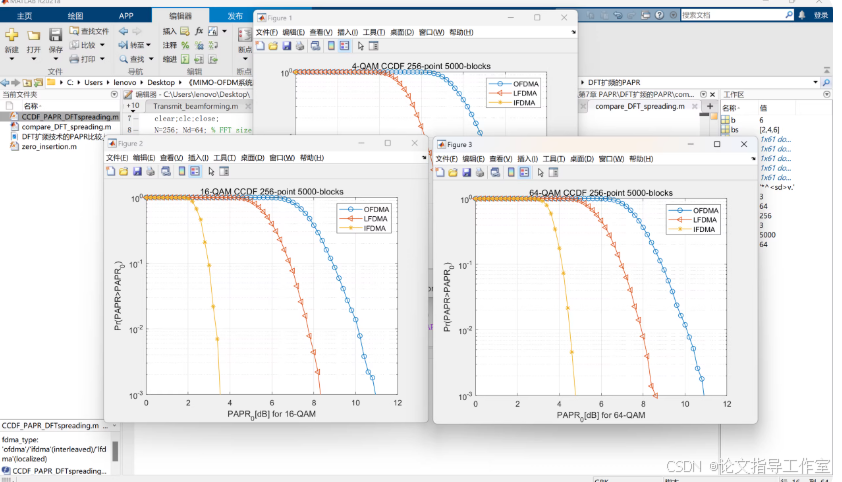The width and height of the screenshot is (842, 482).
Task: Click the help question mark icon
Action: click(x=659, y=15)
